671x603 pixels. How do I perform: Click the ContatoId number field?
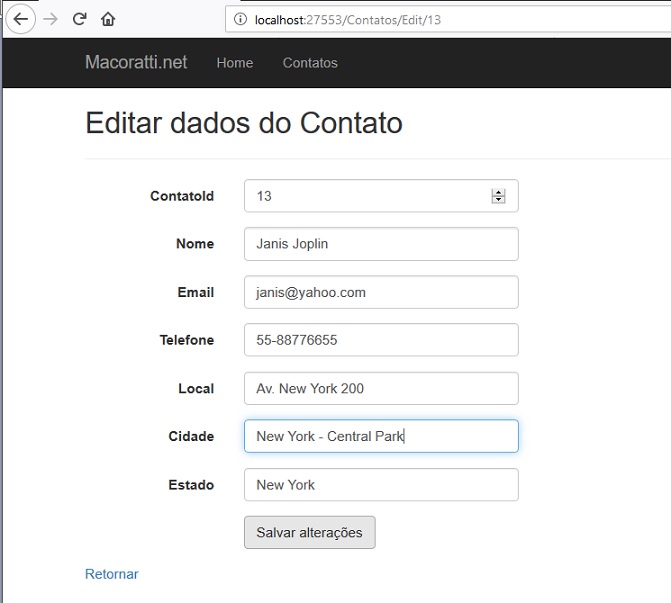pos(381,196)
